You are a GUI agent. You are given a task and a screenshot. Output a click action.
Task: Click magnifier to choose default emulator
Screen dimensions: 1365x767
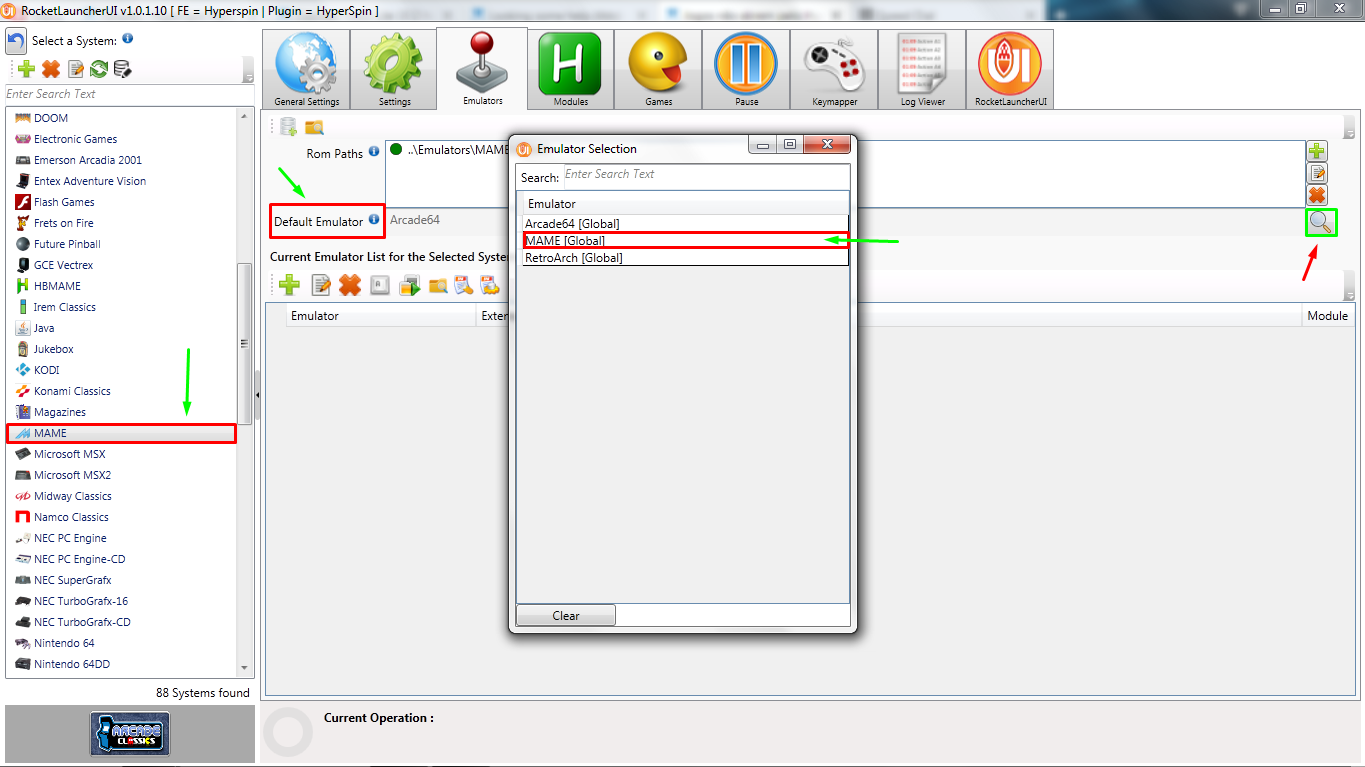[x=1320, y=223]
